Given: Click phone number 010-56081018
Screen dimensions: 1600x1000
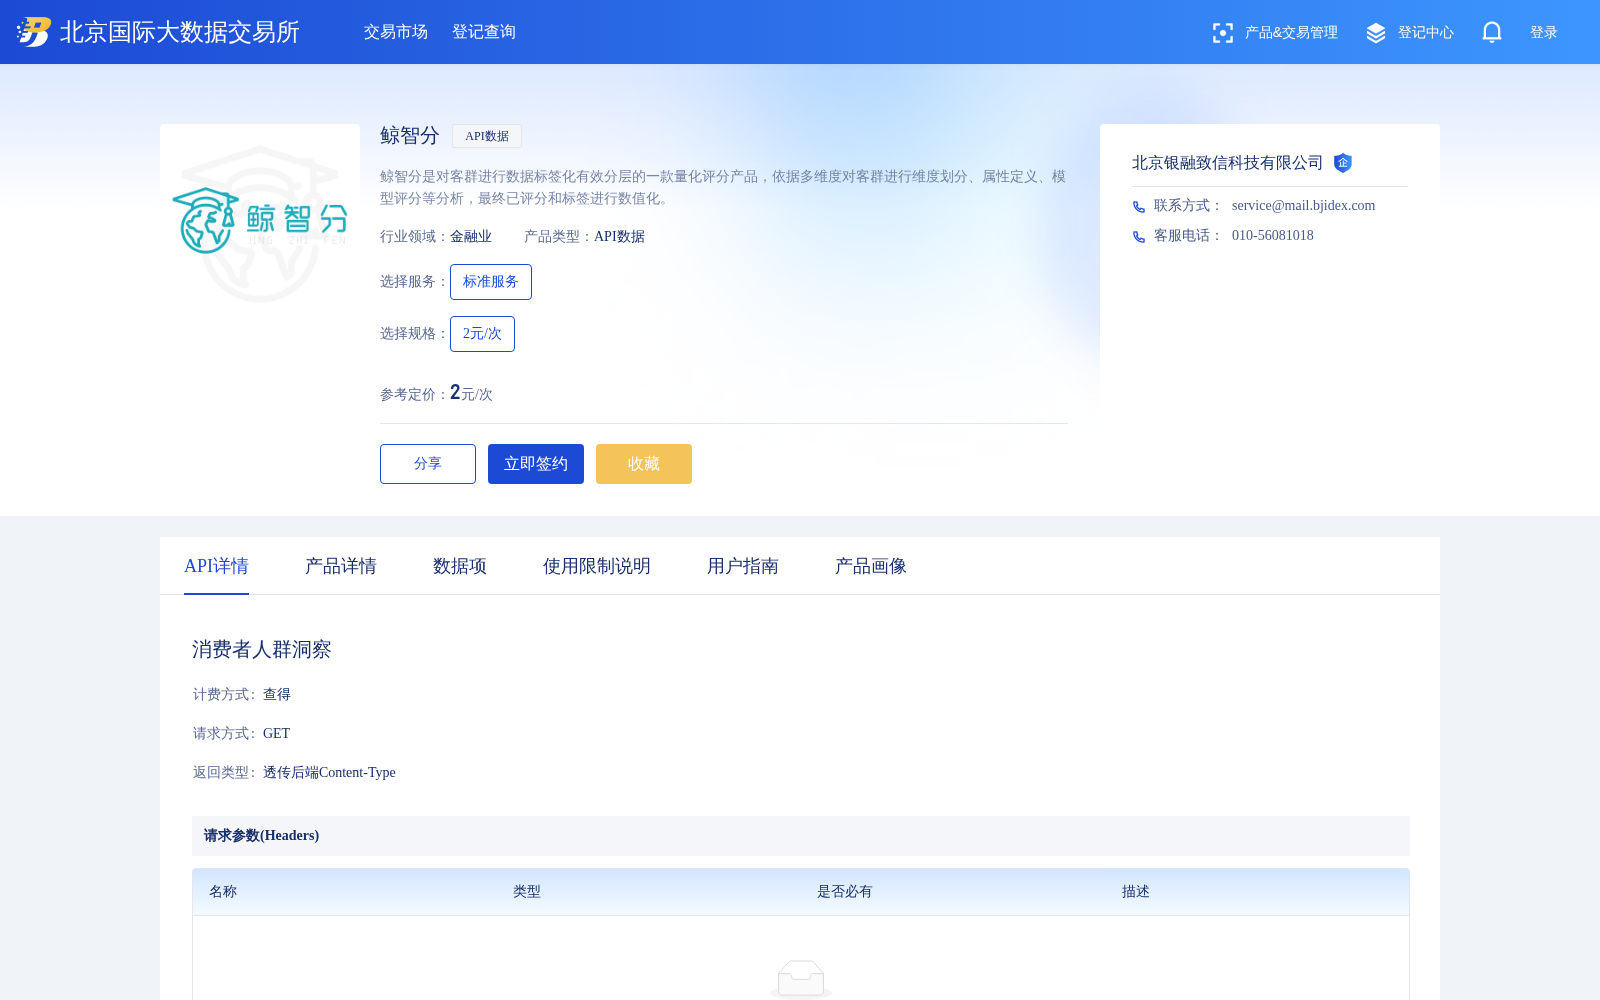Looking at the screenshot, I should click(x=1273, y=236).
